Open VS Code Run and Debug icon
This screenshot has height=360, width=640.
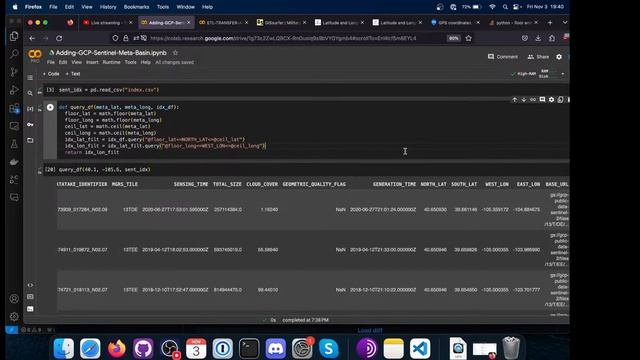(14, 90)
